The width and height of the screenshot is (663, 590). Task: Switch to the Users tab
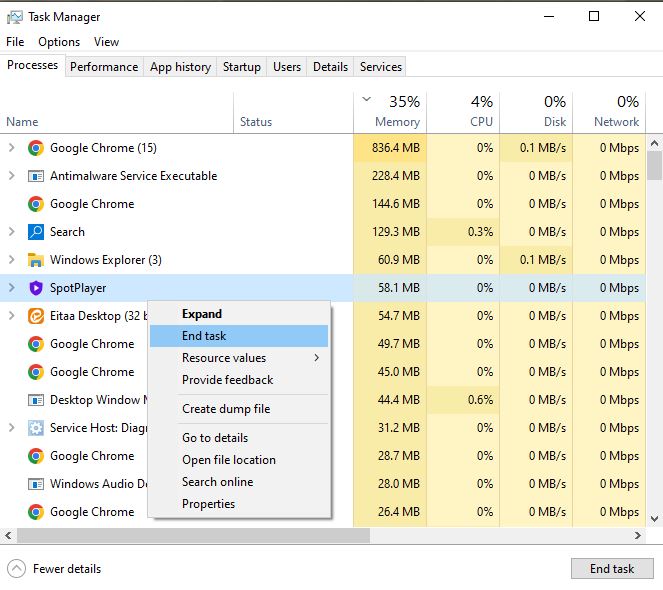287,67
